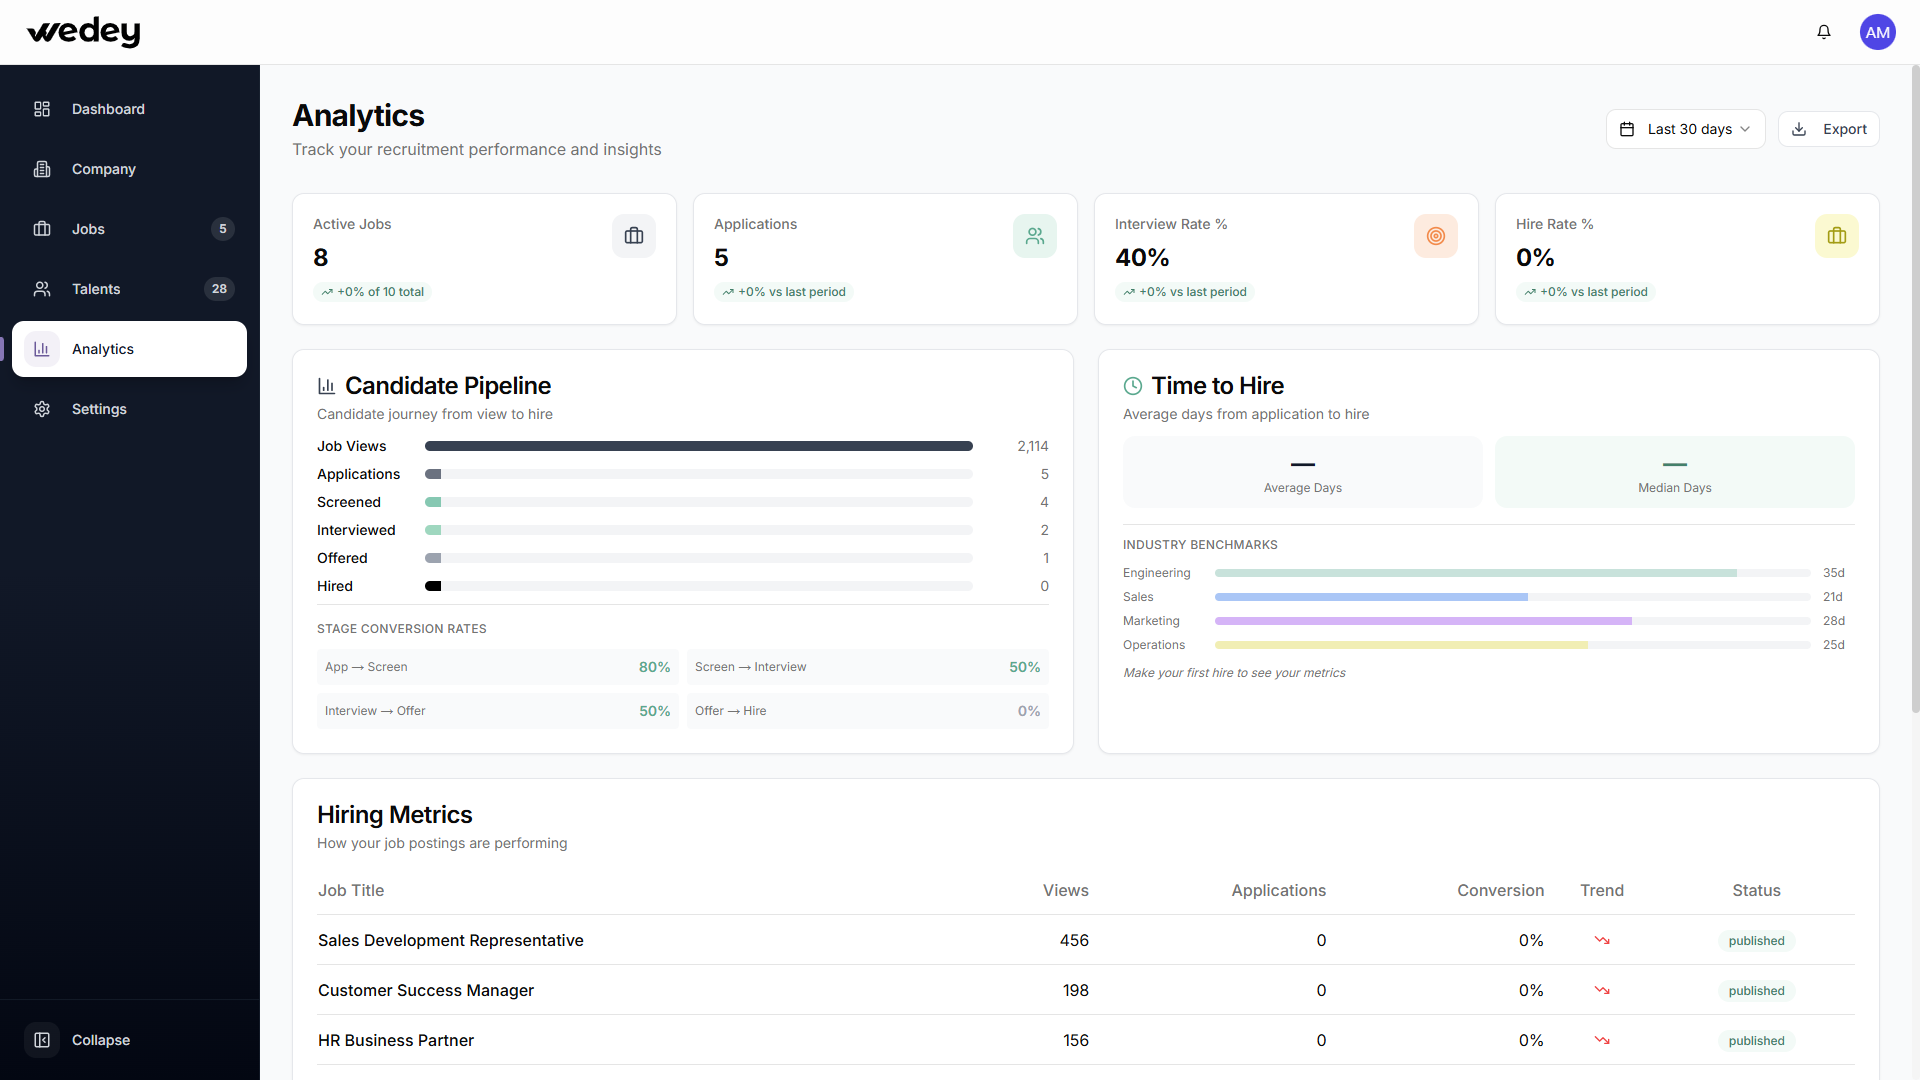Click the published status of HR Business Partner

[x=1756, y=1041]
